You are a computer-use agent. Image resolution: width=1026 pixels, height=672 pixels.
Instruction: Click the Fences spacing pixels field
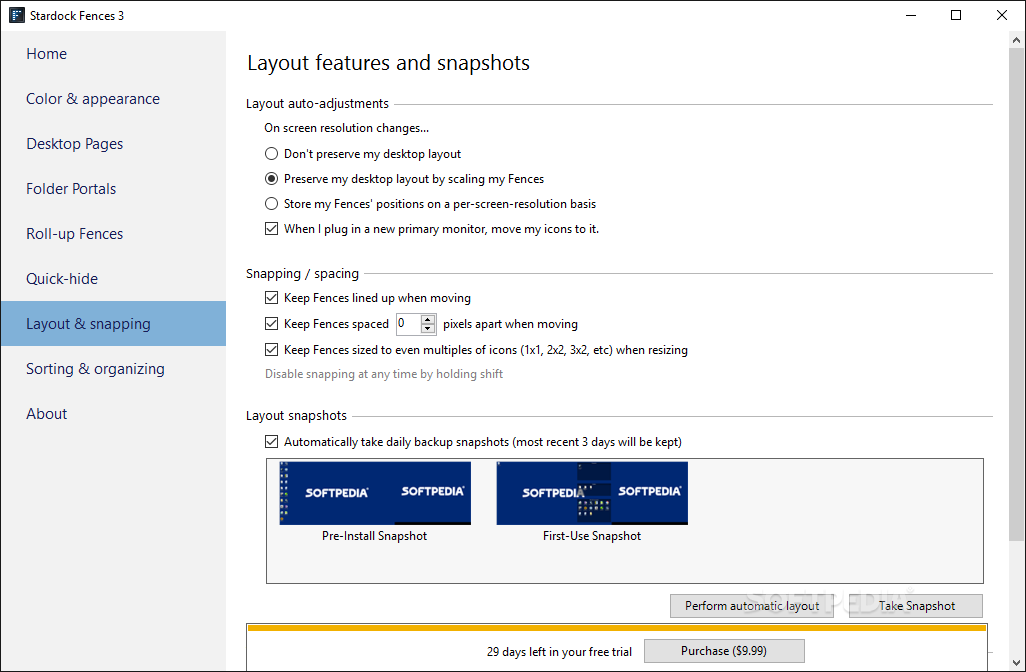[408, 323]
